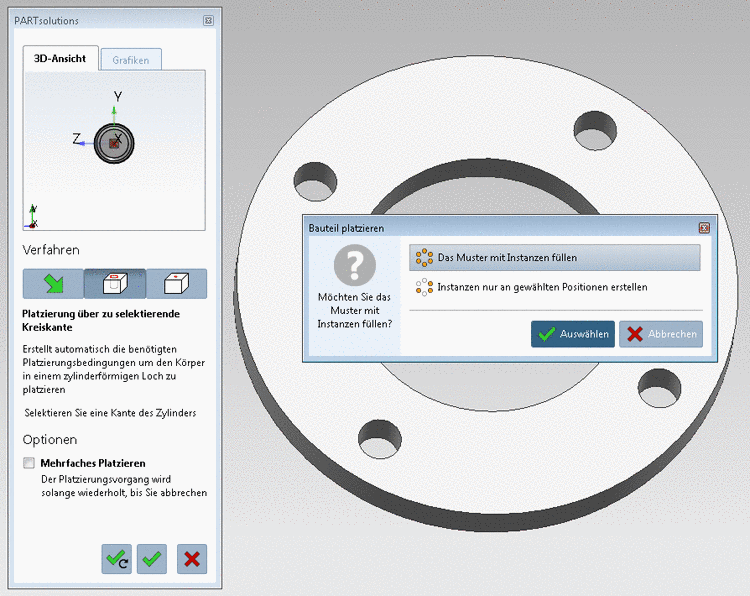The height and width of the screenshot is (596, 750).
Task: Select placement via point on surface method
Action: tap(176, 284)
